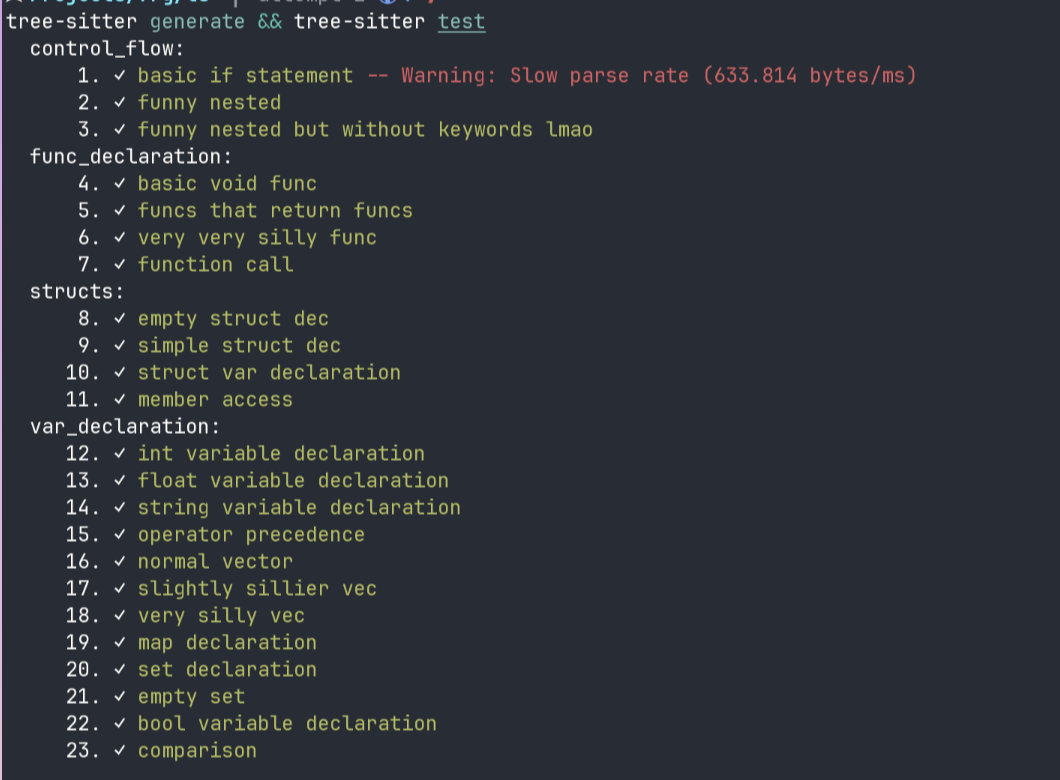The height and width of the screenshot is (780, 1060).
Task: Click the checkmark before "operator precedence"
Action: pyautogui.click(x=120, y=535)
